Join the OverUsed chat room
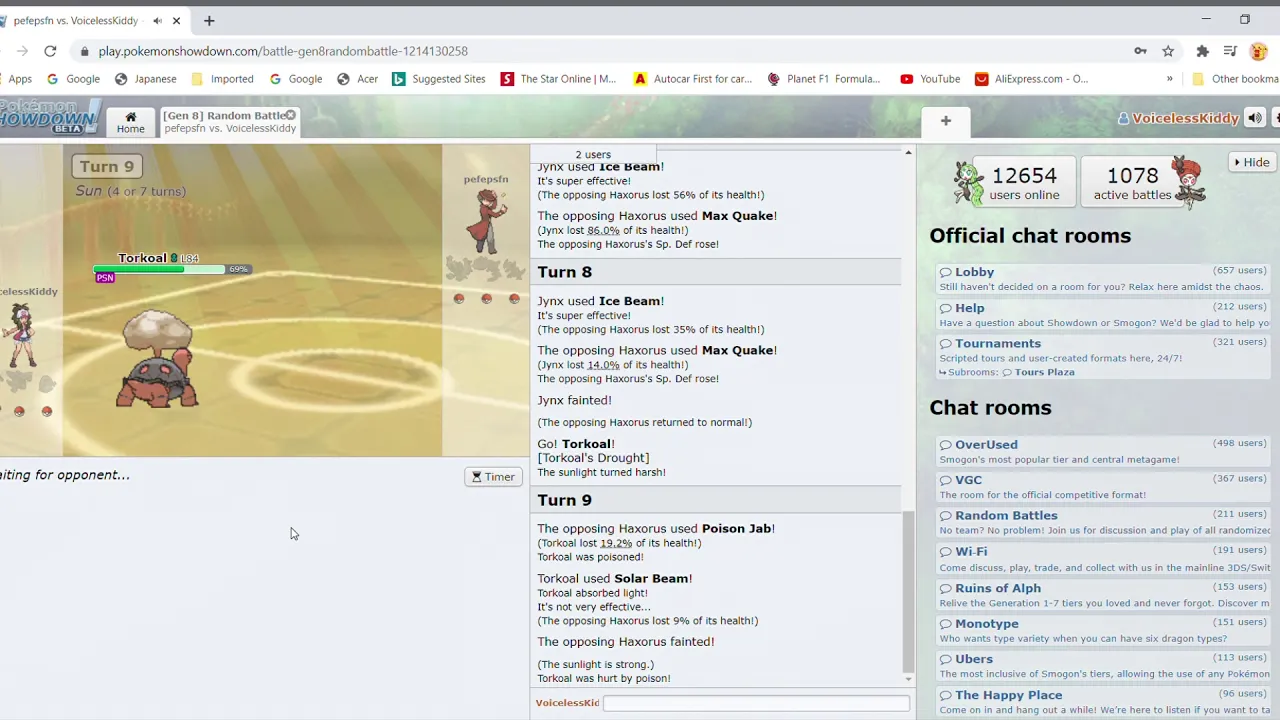 (1104, 452)
